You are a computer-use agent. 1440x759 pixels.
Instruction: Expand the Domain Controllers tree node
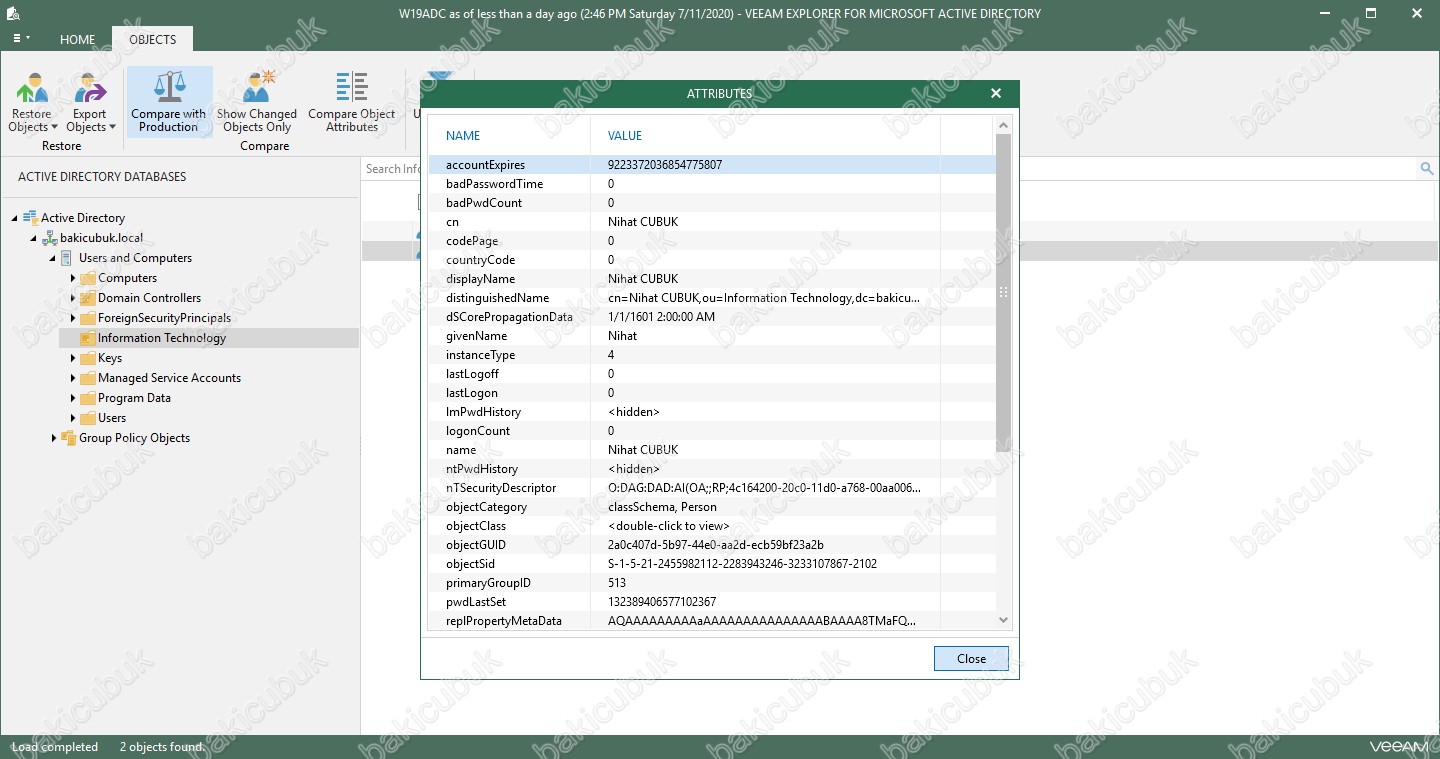click(73, 298)
